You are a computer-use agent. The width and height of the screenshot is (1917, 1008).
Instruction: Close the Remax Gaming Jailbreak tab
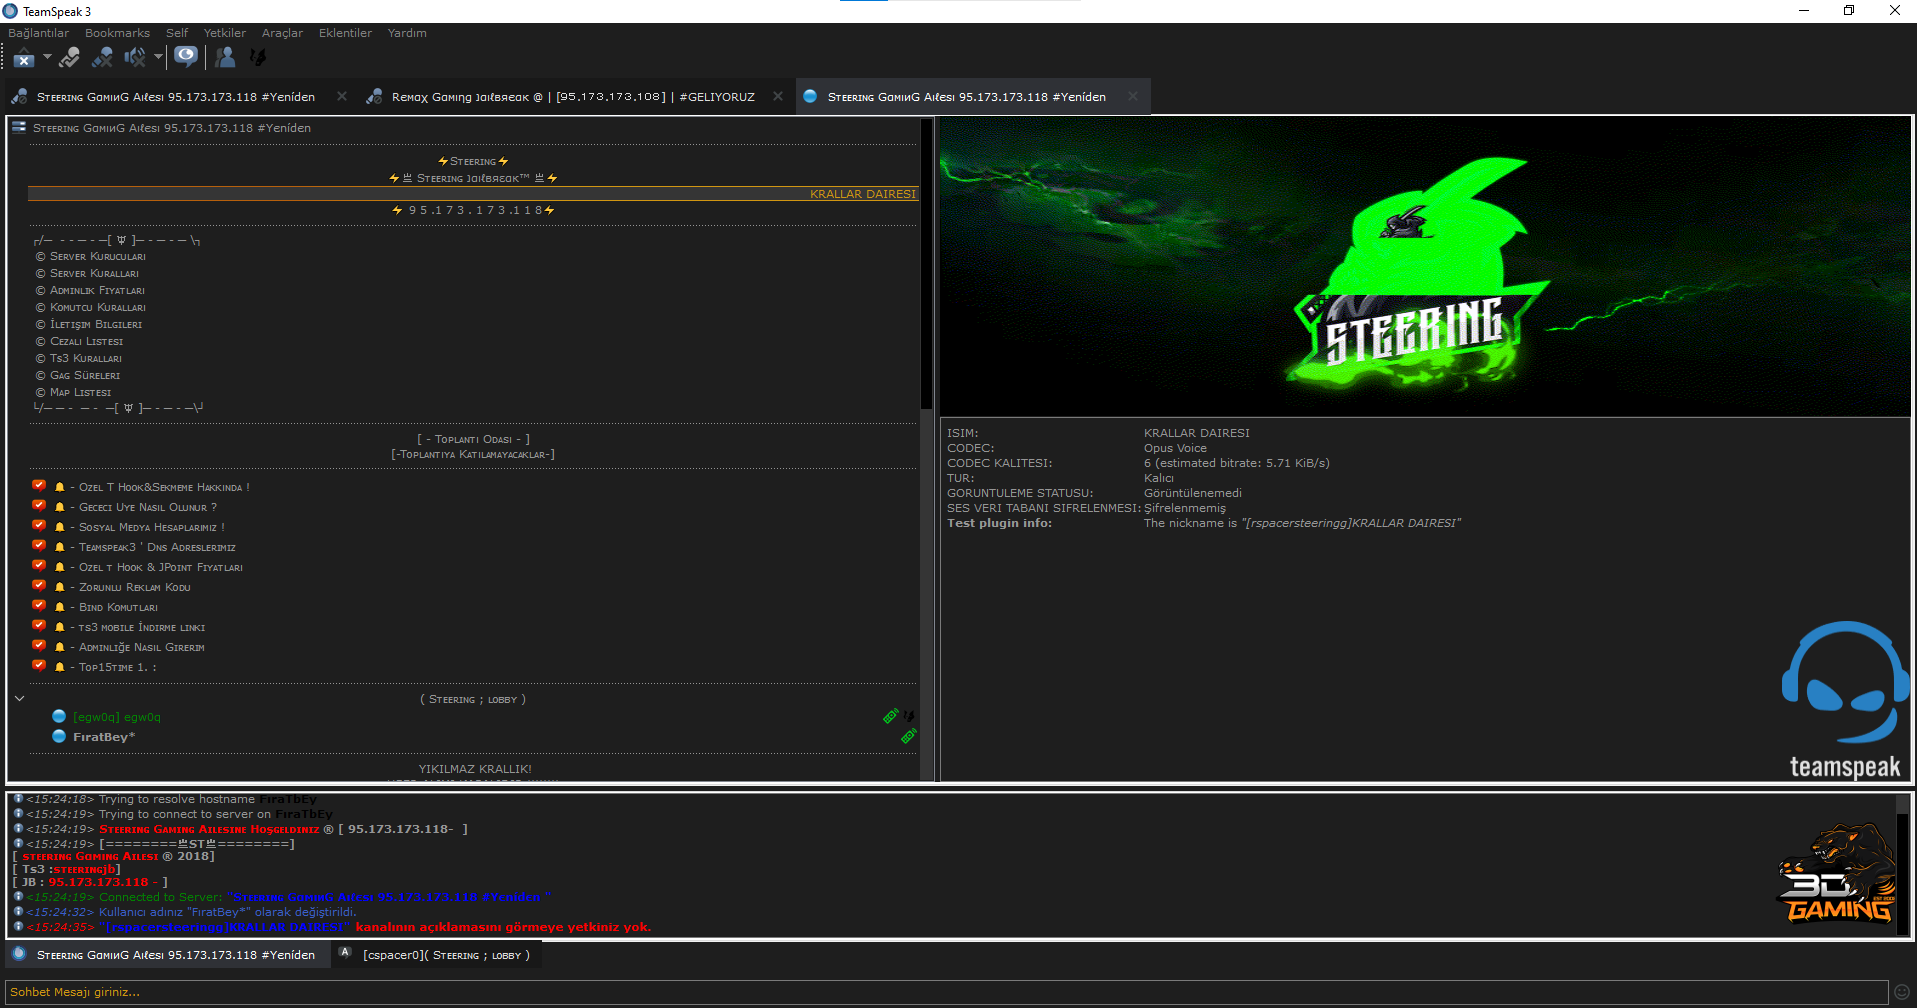[x=778, y=96]
